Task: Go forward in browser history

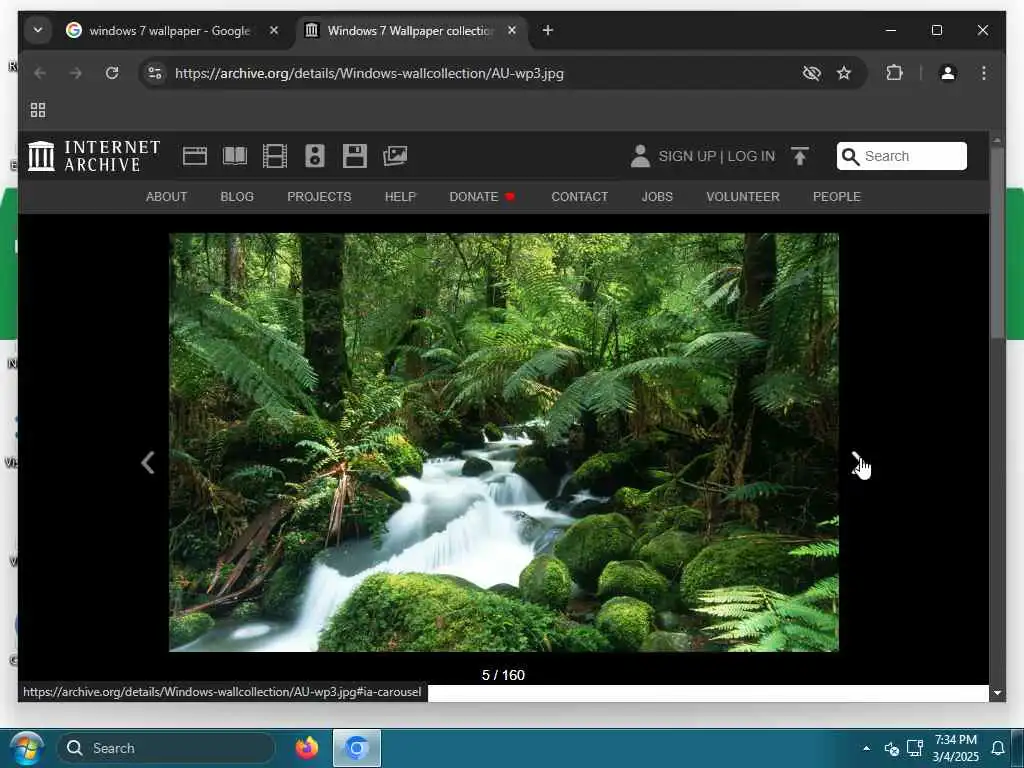Action: coord(76,73)
